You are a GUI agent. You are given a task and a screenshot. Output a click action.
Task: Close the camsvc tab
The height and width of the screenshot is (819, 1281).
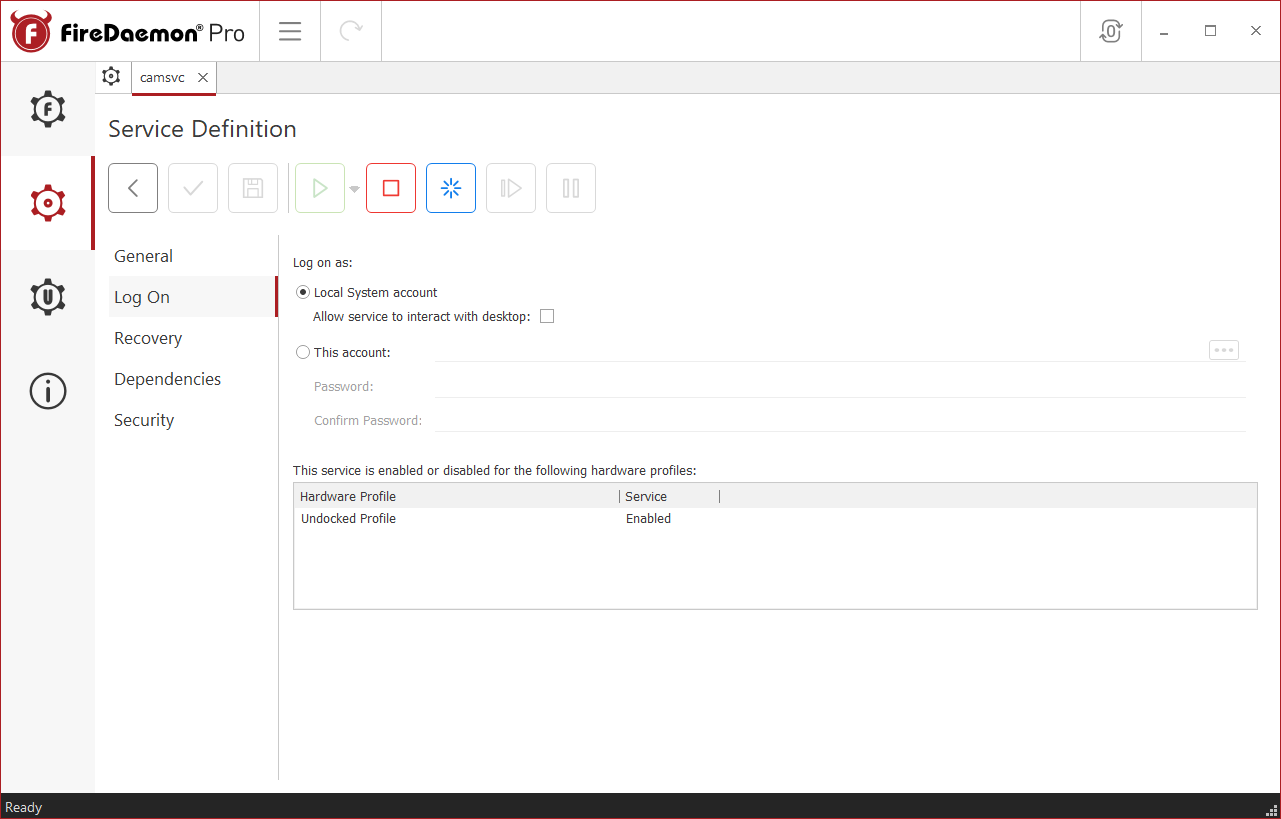pos(203,77)
